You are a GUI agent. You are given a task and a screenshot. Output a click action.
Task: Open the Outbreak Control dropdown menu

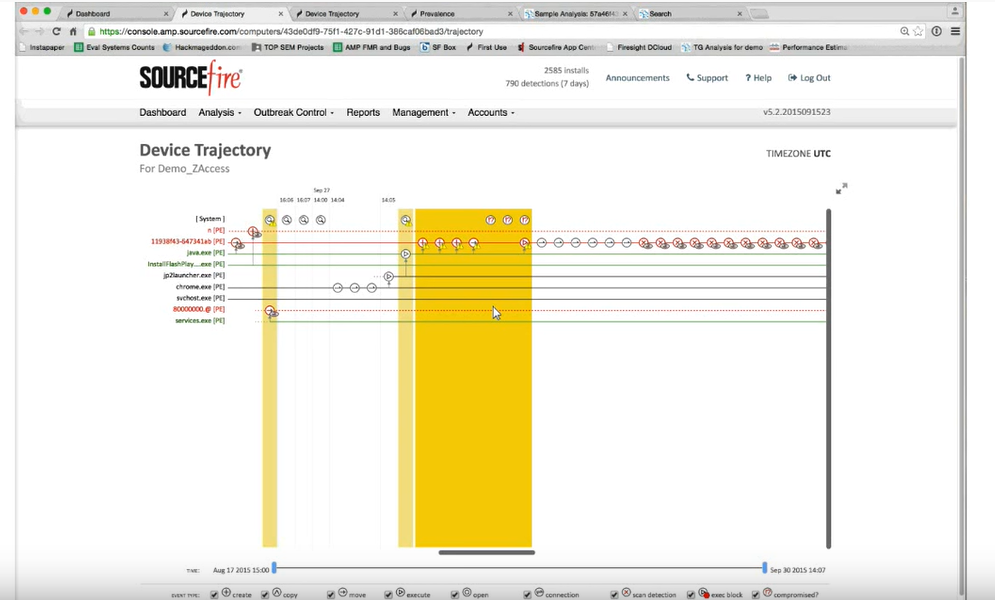[x=293, y=112]
